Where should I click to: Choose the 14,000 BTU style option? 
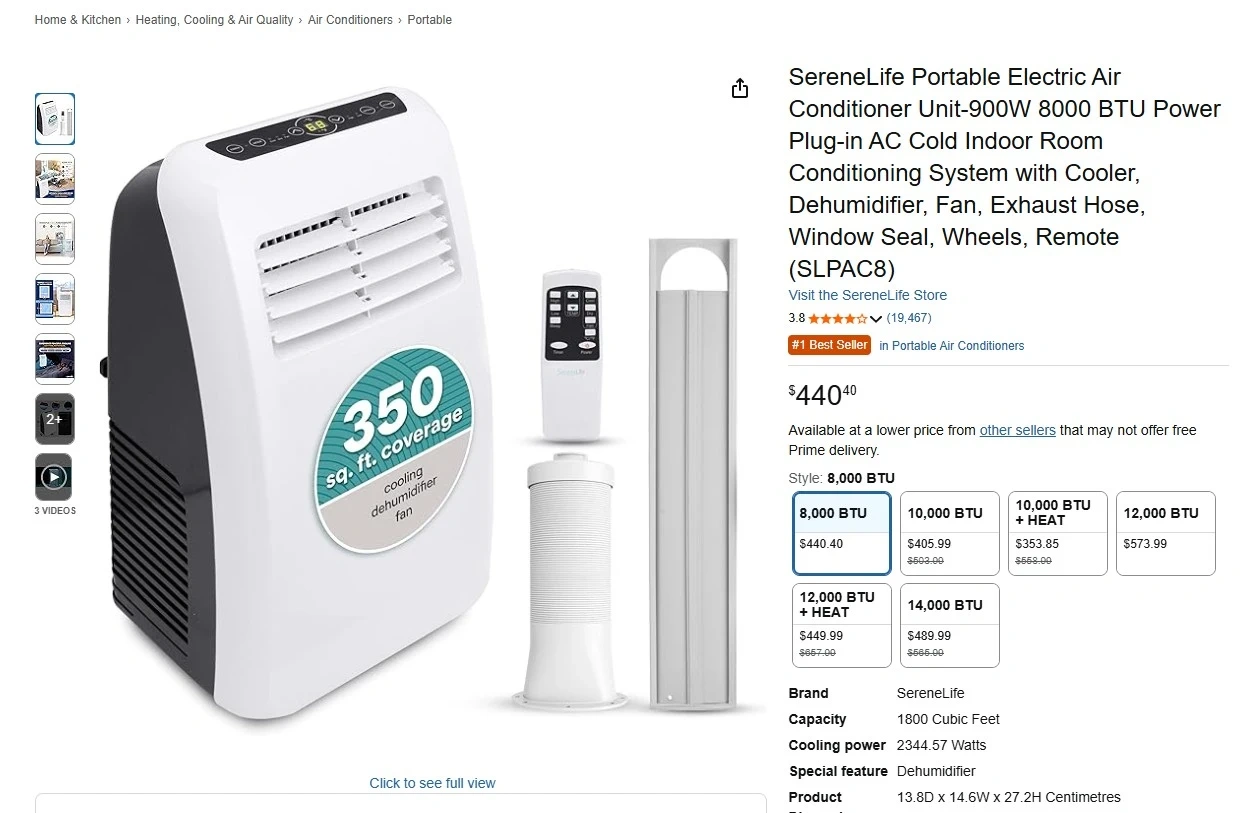(950, 625)
